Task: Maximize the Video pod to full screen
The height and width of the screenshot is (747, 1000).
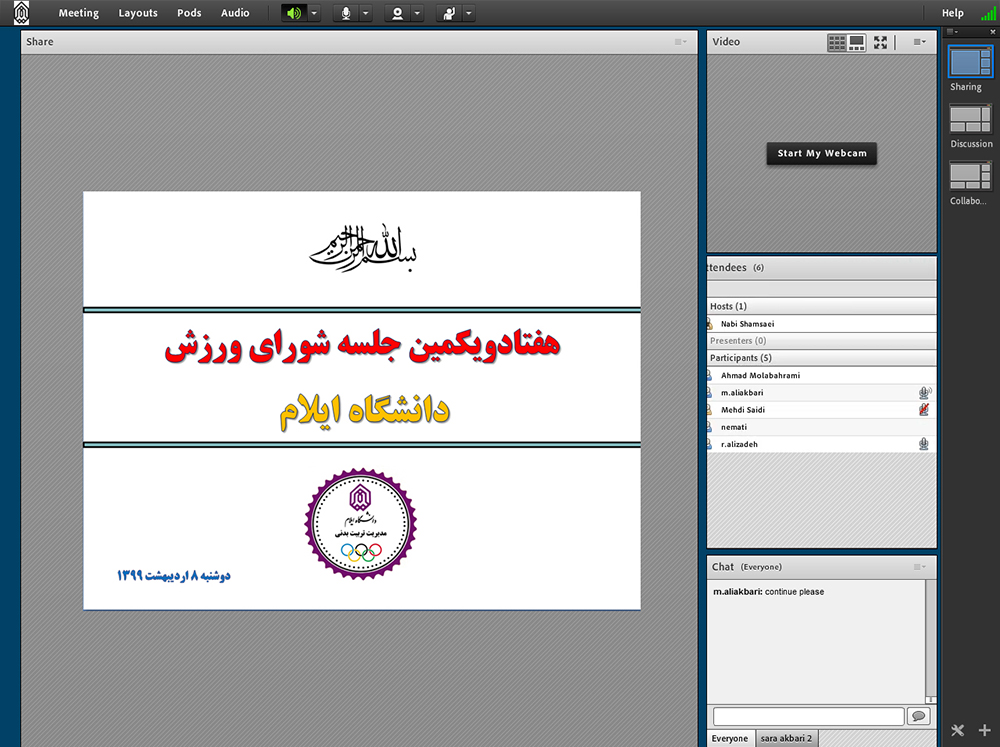Action: tap(880, 42)
